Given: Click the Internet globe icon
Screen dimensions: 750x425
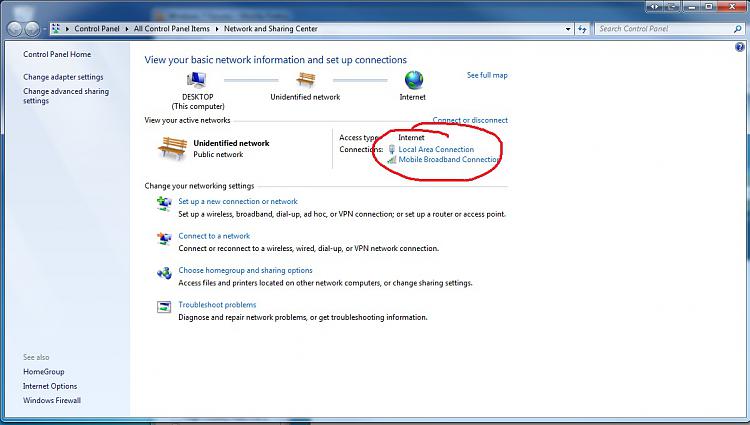Looking at the screenshot, I should (414, 80).
